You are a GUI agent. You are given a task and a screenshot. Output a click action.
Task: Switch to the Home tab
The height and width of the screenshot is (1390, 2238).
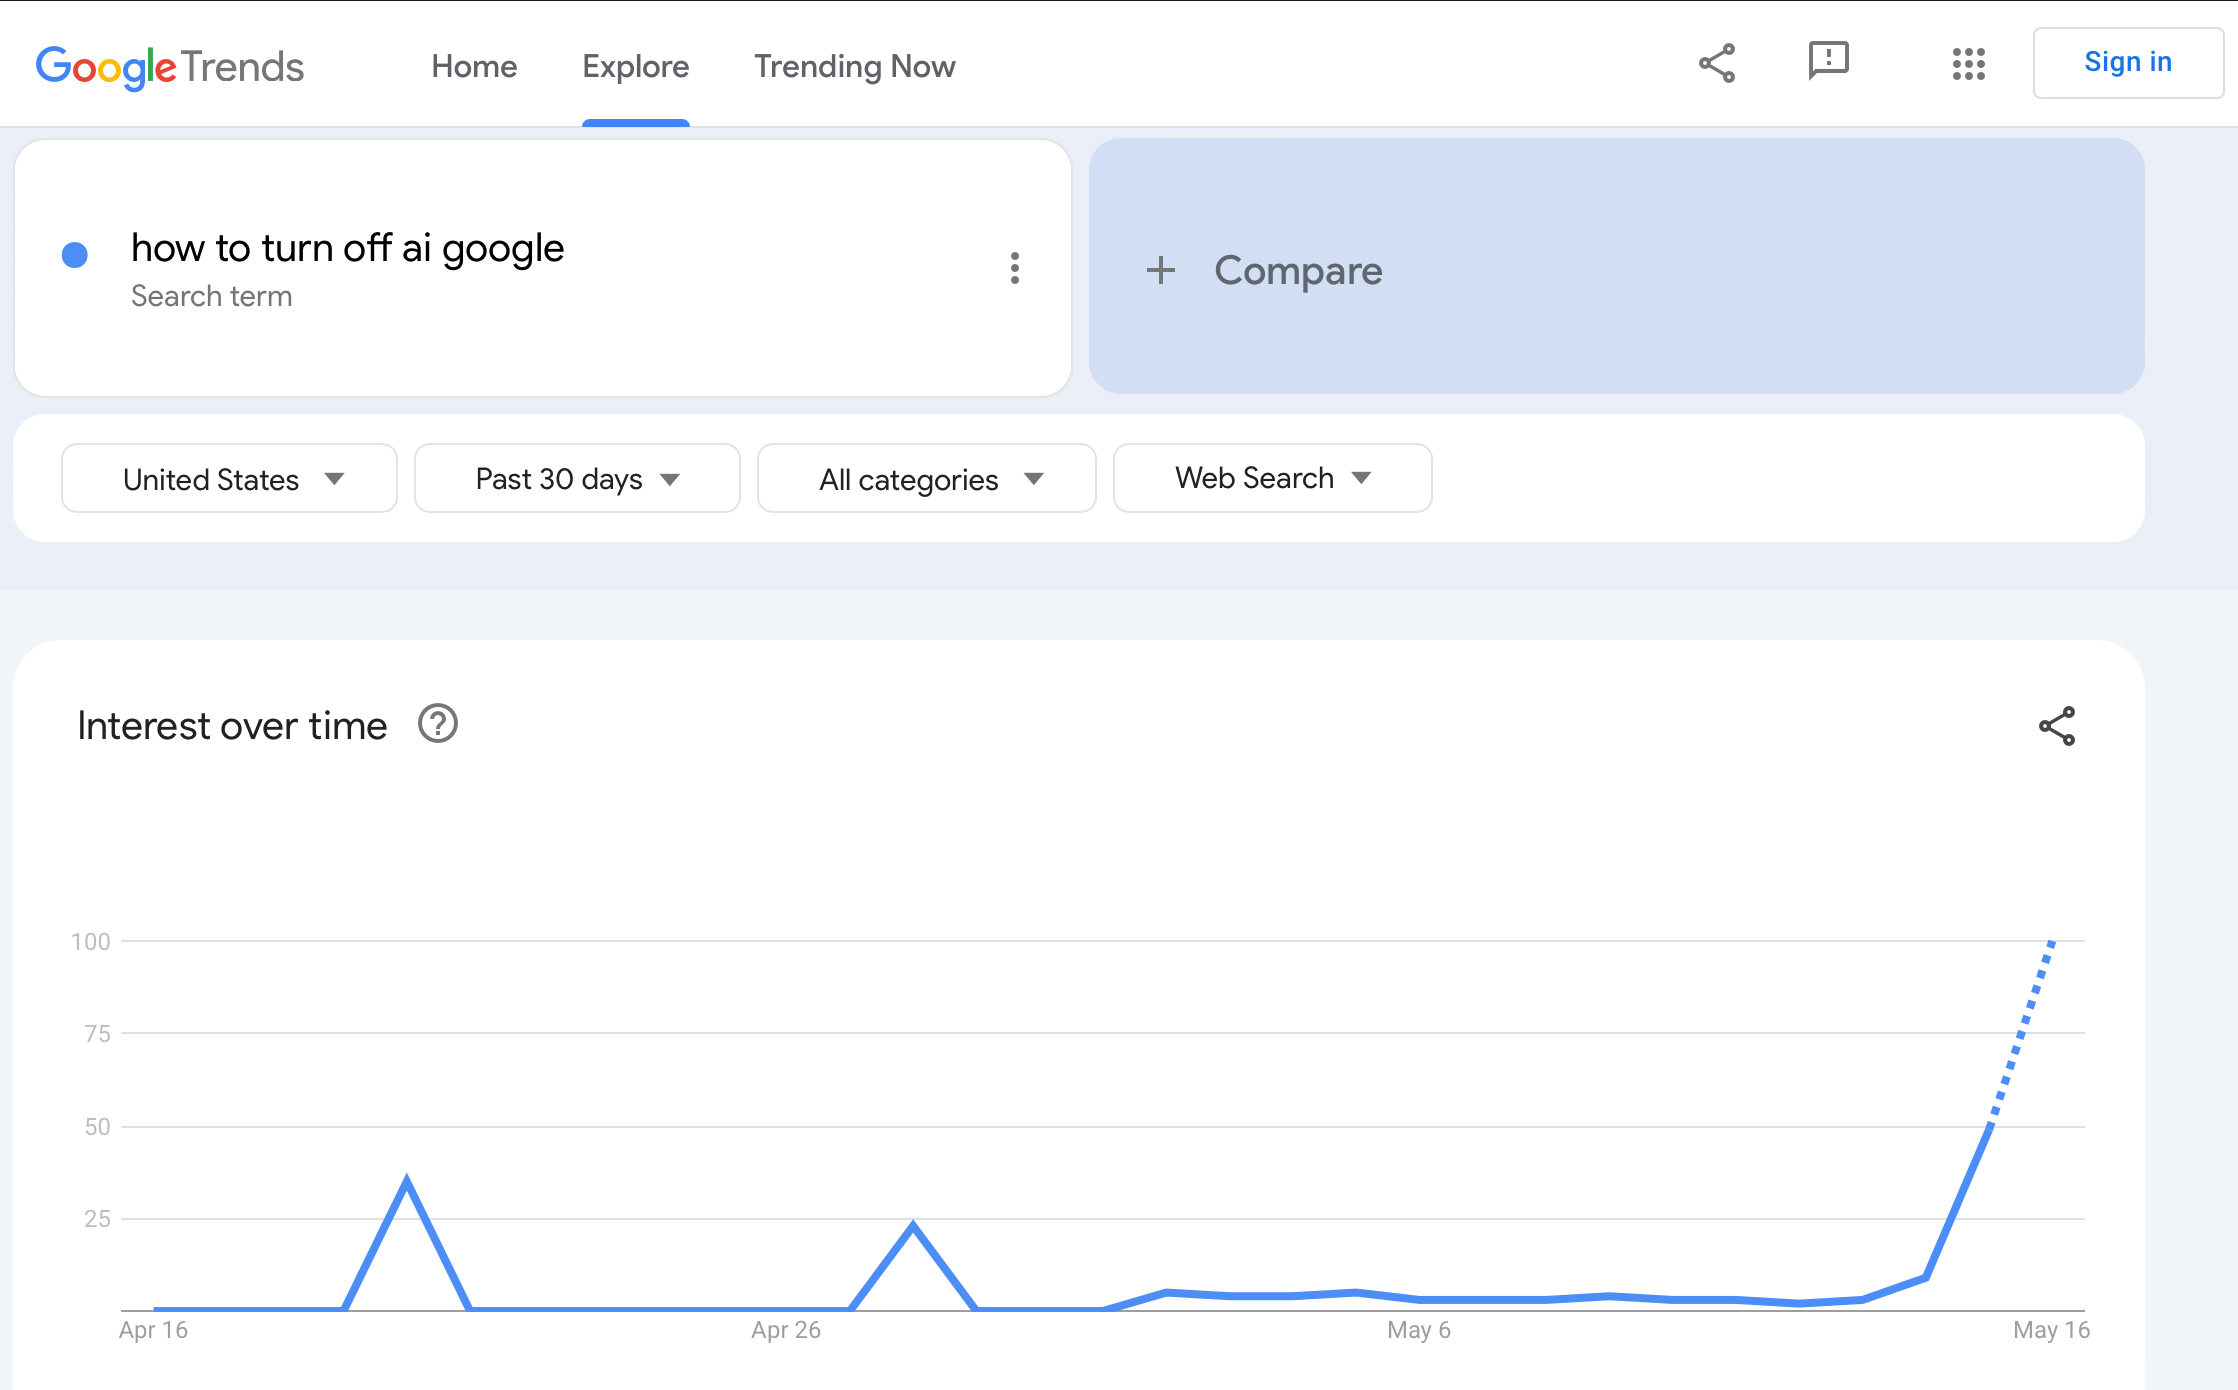click(x=474, y=66)
